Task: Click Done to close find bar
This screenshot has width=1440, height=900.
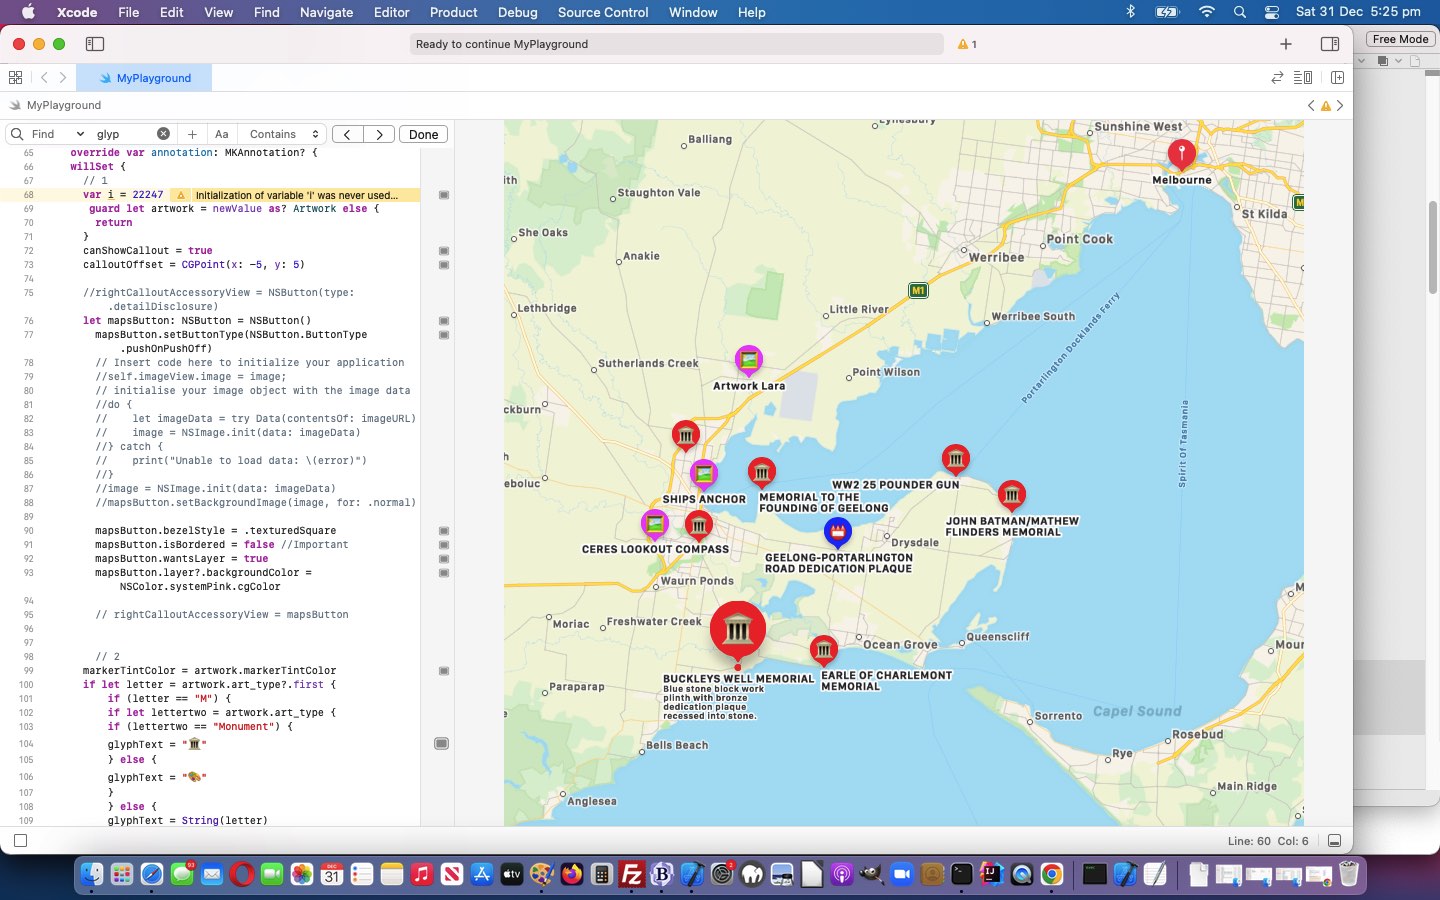Action: tap(423, 134)
